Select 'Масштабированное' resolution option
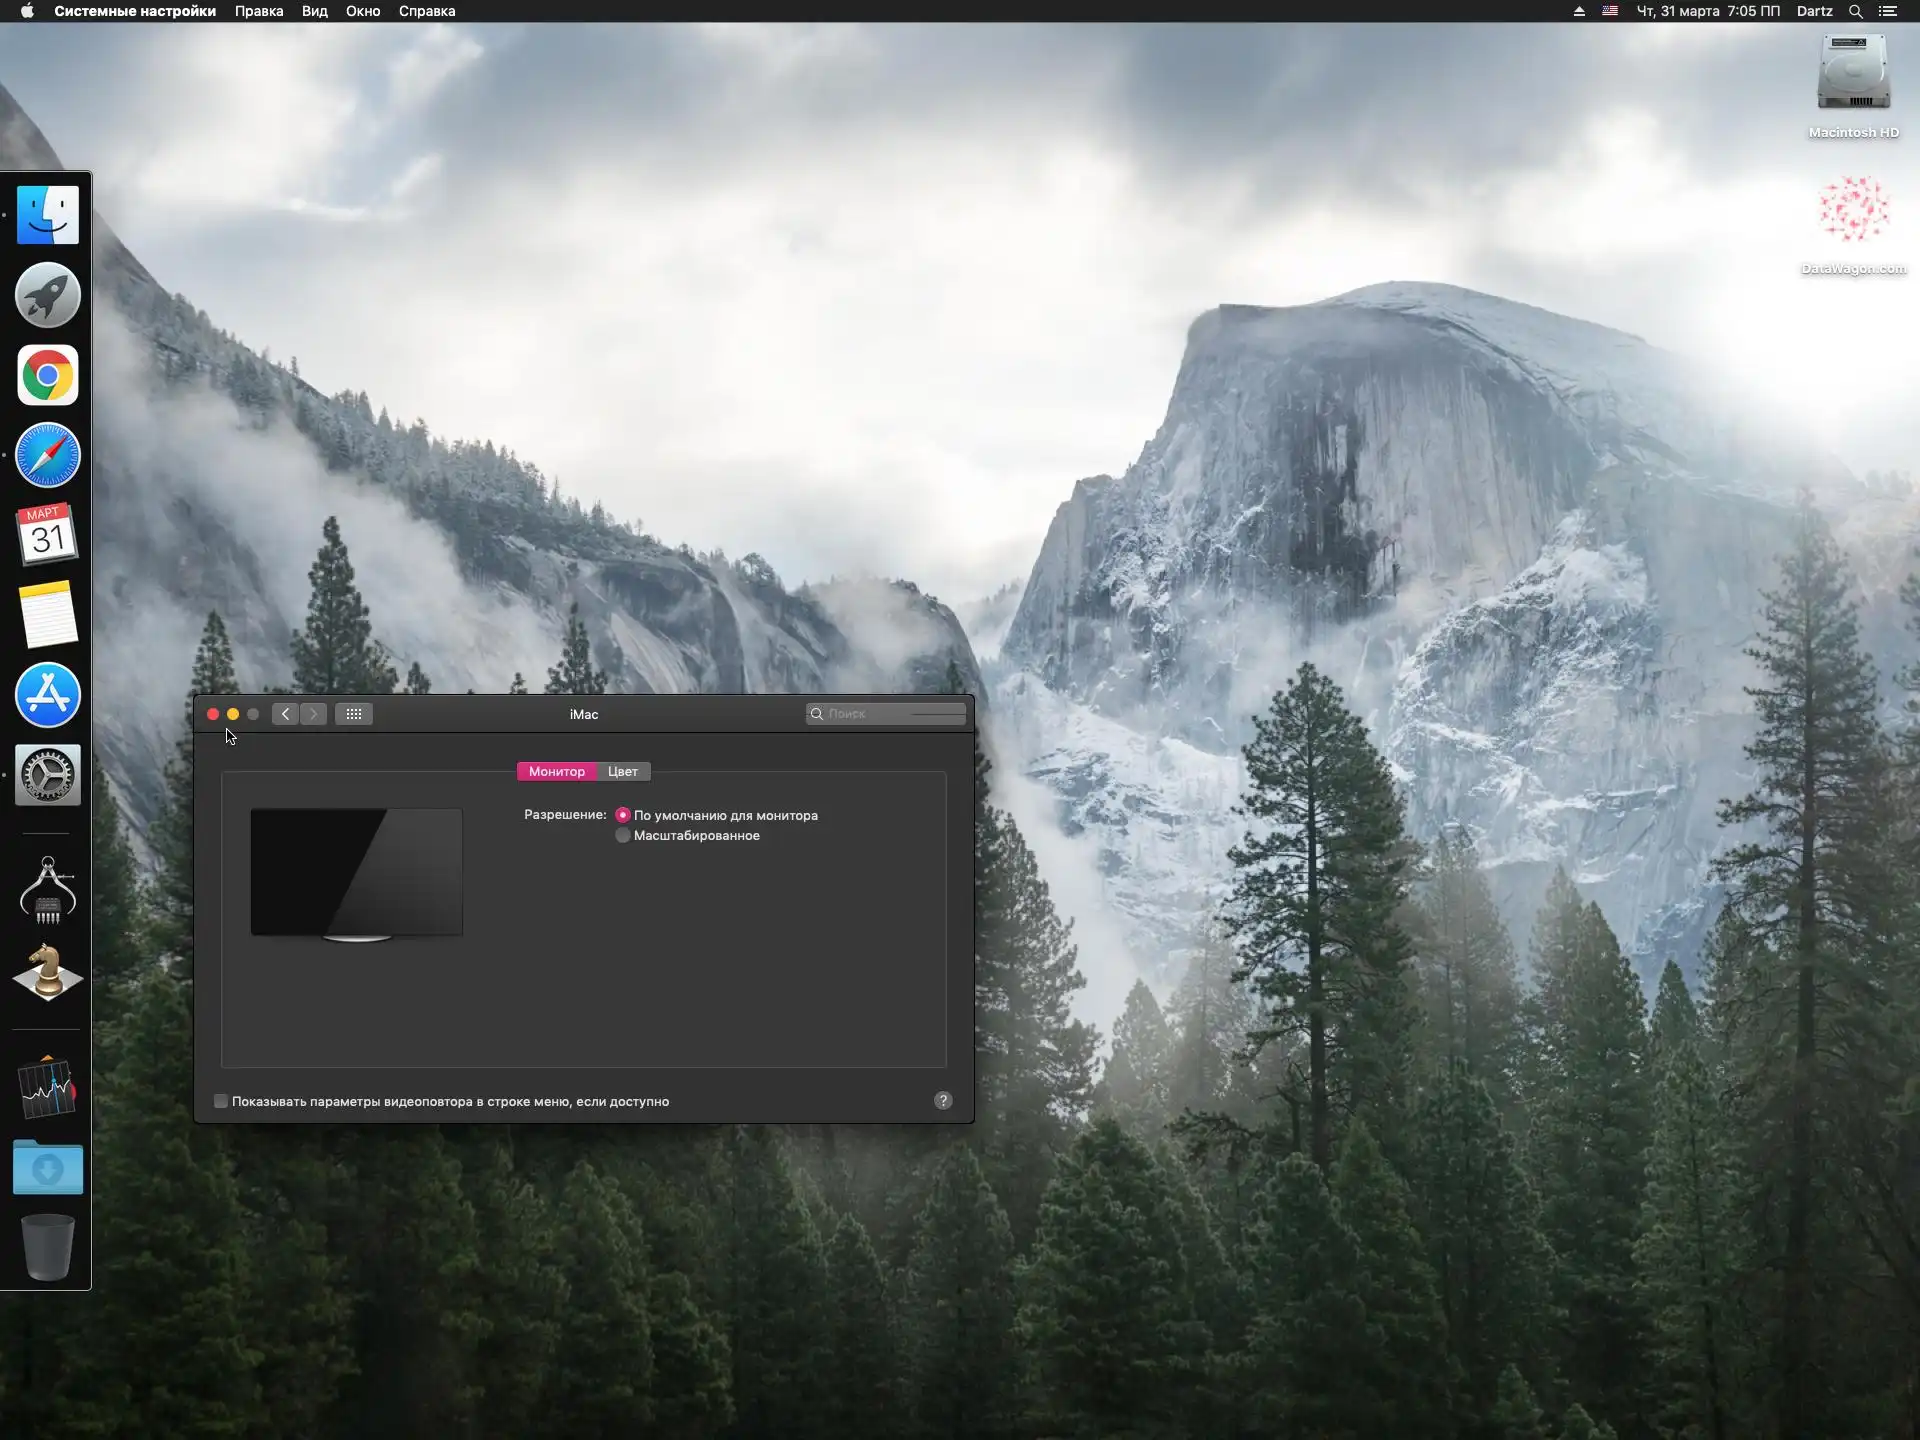Image resolution: width=1920 pixels, height=1440 pixels. click(x=623, y=836)
